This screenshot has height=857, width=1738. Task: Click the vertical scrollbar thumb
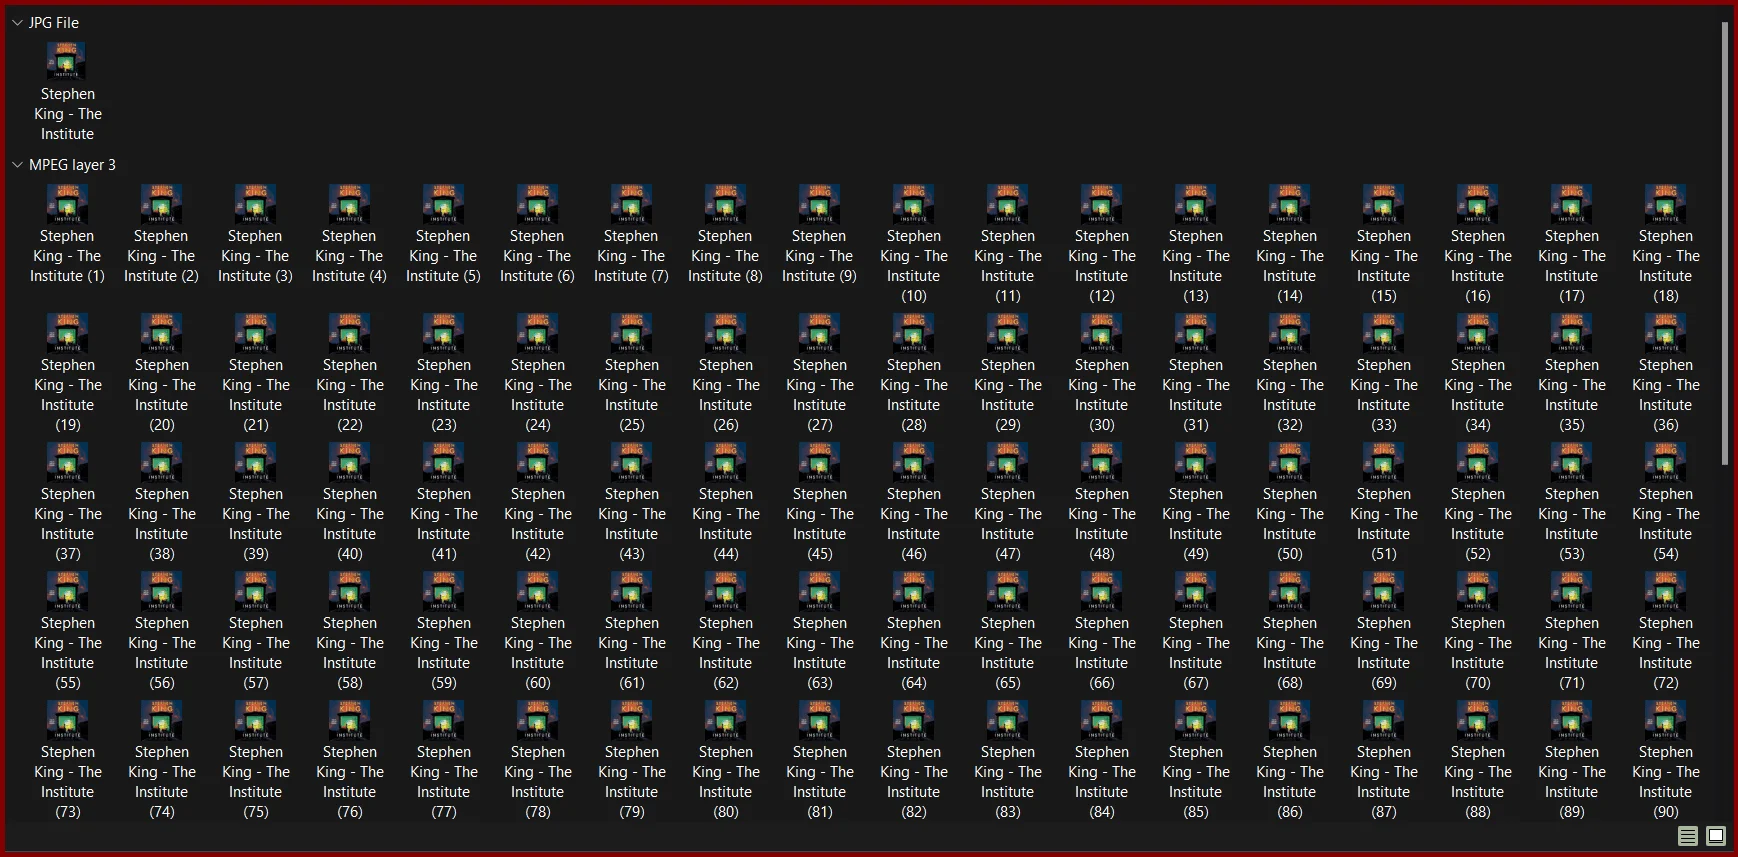[1725, 243]
